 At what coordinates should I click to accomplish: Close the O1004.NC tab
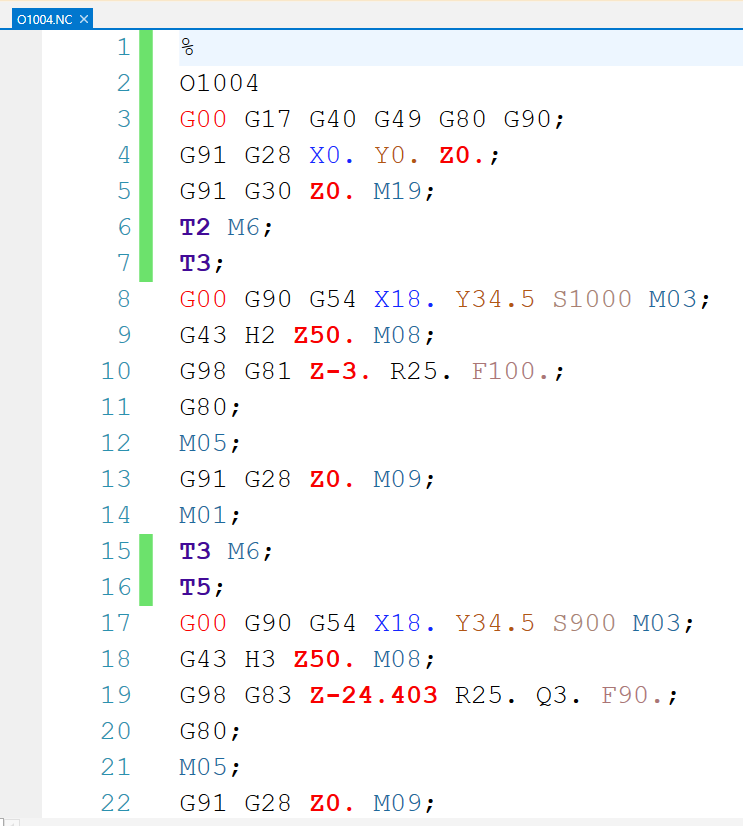pos(84,19)
